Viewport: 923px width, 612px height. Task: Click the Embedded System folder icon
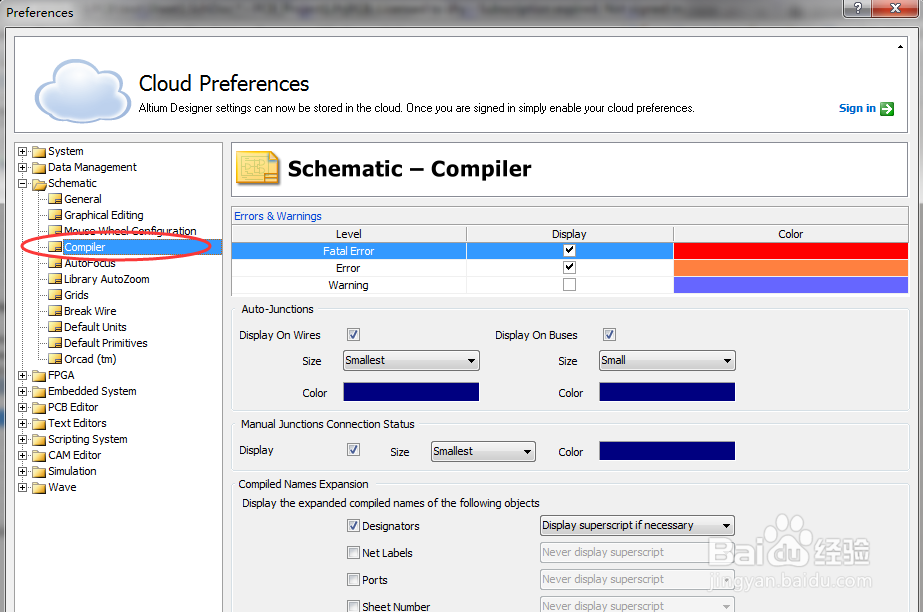(39, 391)
